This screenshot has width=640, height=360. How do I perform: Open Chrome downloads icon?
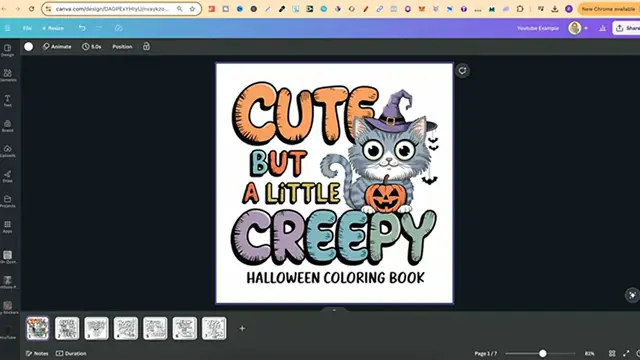pos(555,9)
